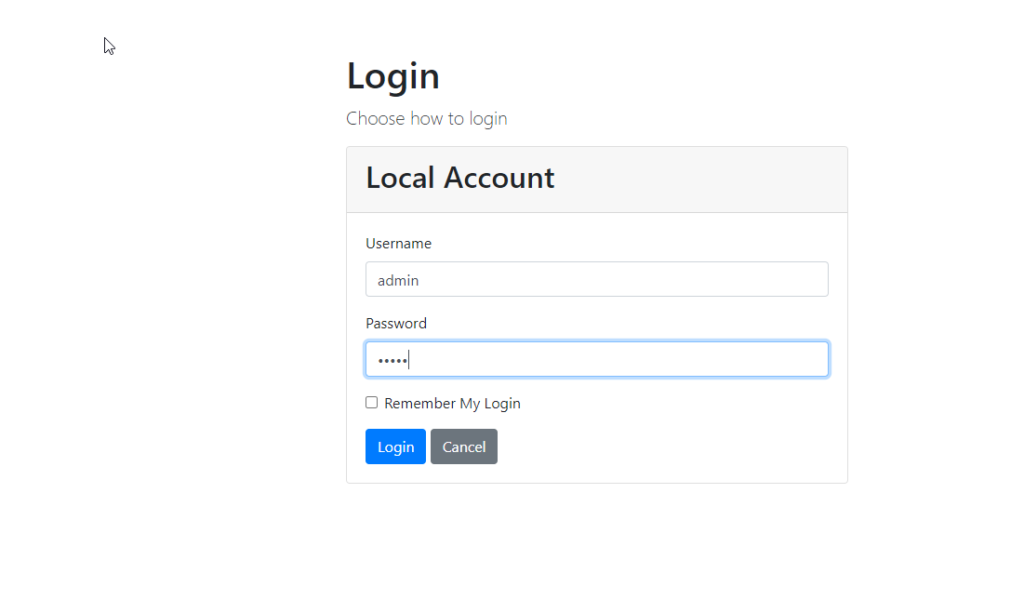Click the large "Login" page heading
This screenshot has height=613, width=1024.
pyautogui.click(x=393, y=76)
